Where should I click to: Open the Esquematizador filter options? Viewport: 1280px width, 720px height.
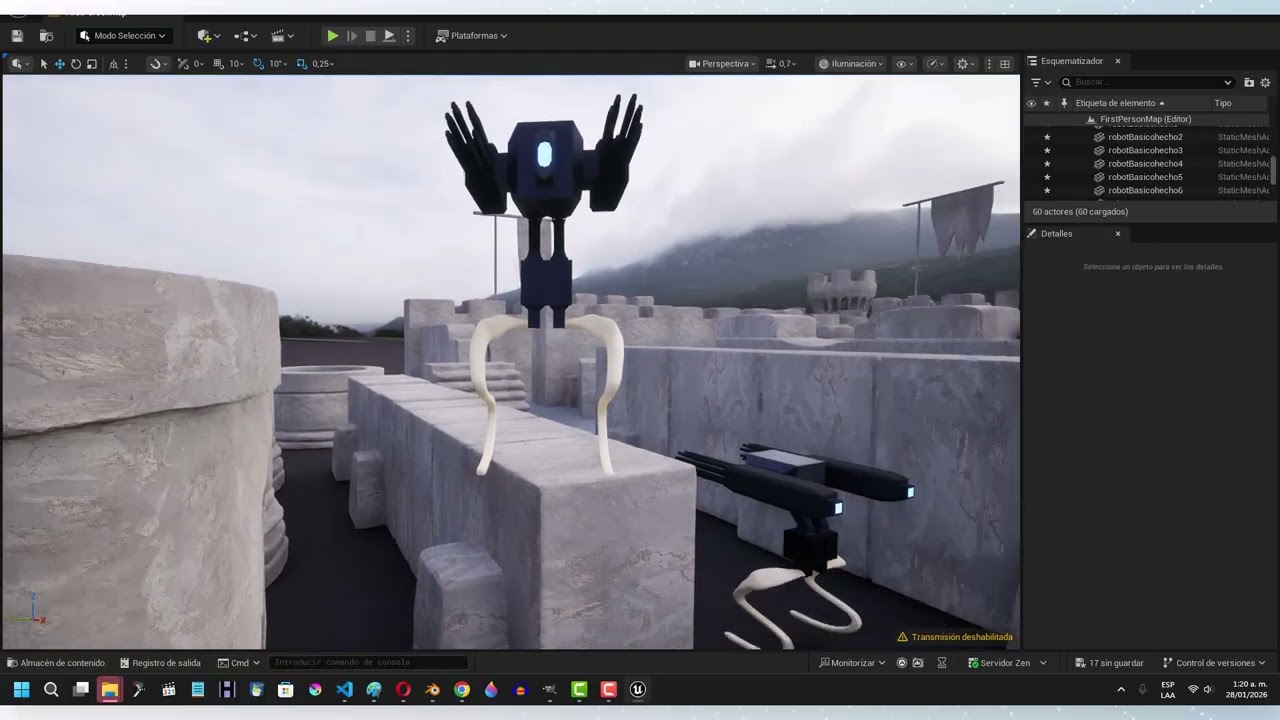click(1040, 82)
